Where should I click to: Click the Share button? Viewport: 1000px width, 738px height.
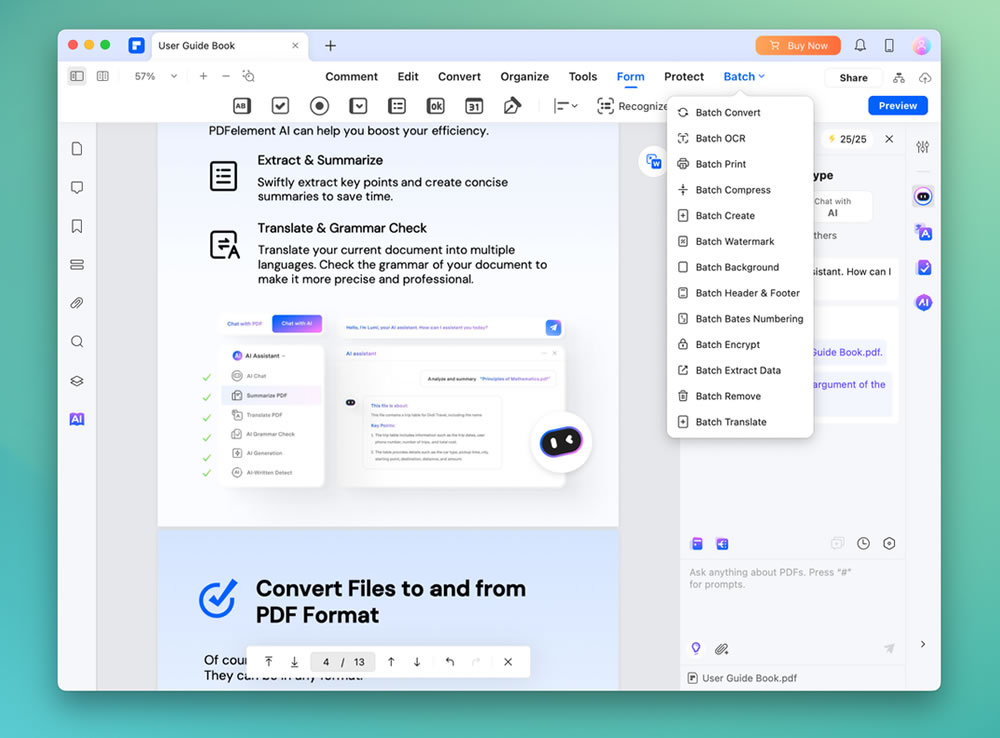pyautogui.click(x=853, y=78)
